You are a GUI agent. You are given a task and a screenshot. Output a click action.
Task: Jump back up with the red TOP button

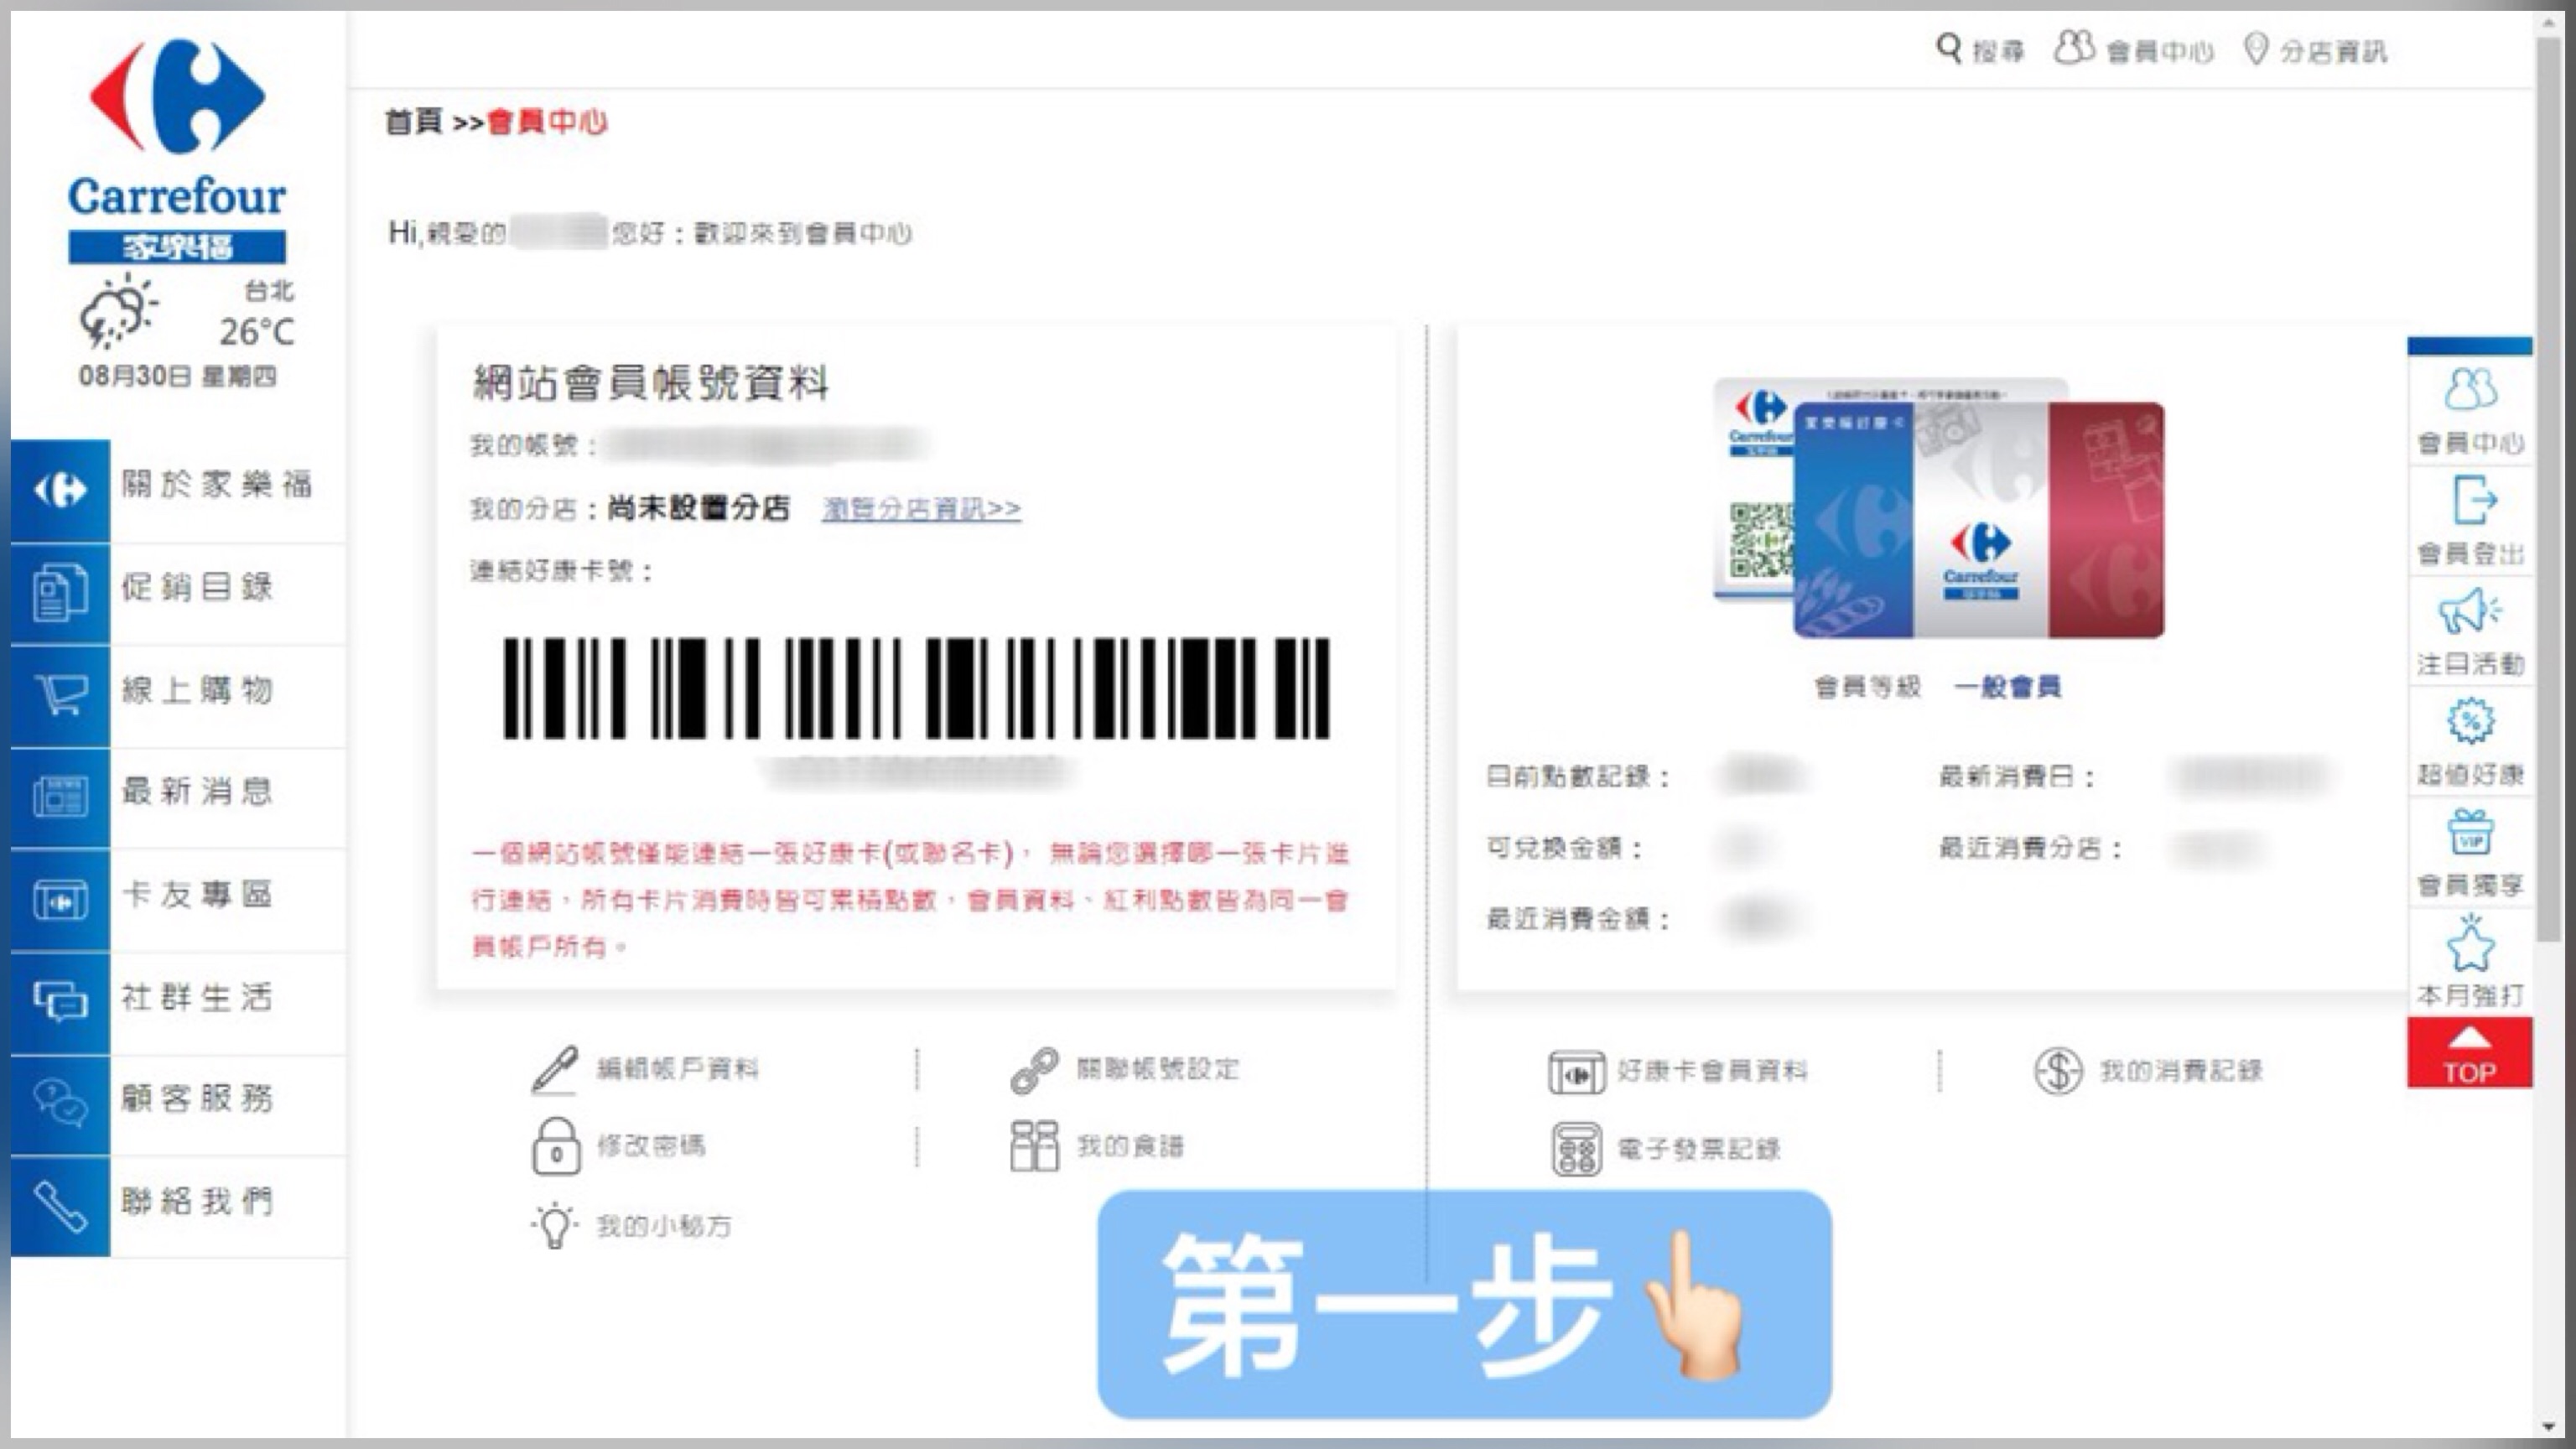pyautogui.click(x=2469, y=1053)
